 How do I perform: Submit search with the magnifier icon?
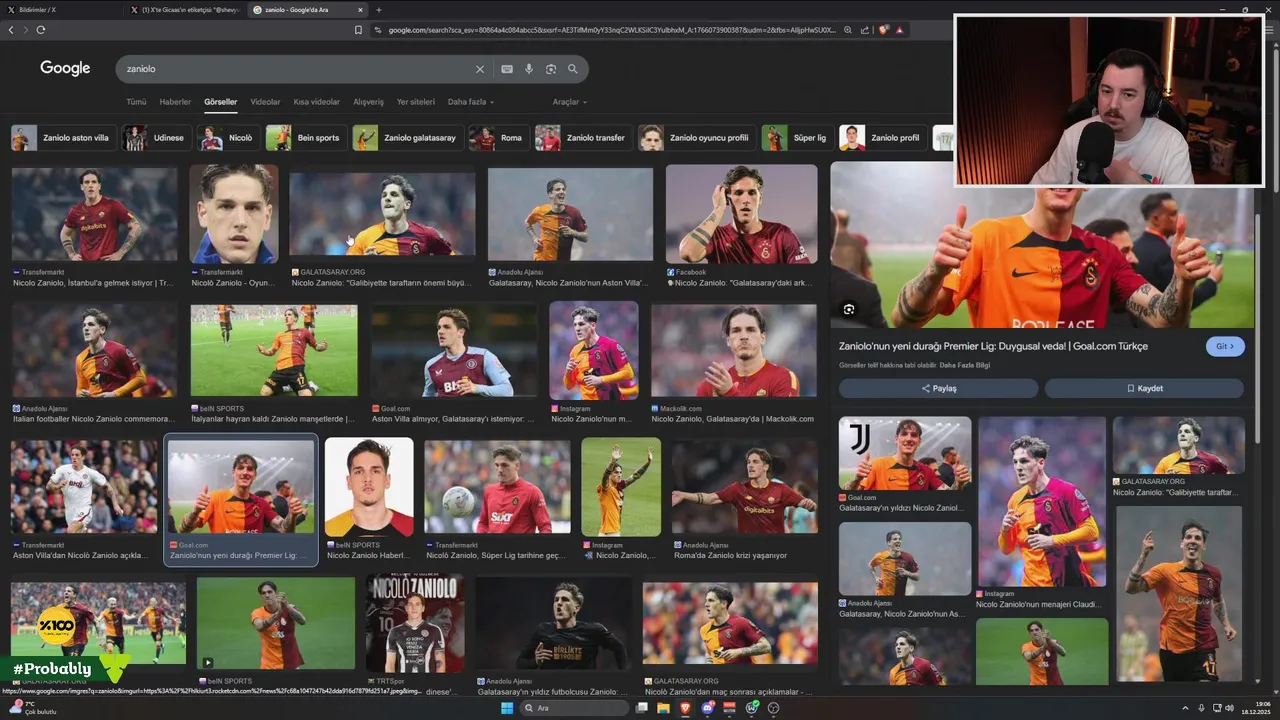point(573,69)
